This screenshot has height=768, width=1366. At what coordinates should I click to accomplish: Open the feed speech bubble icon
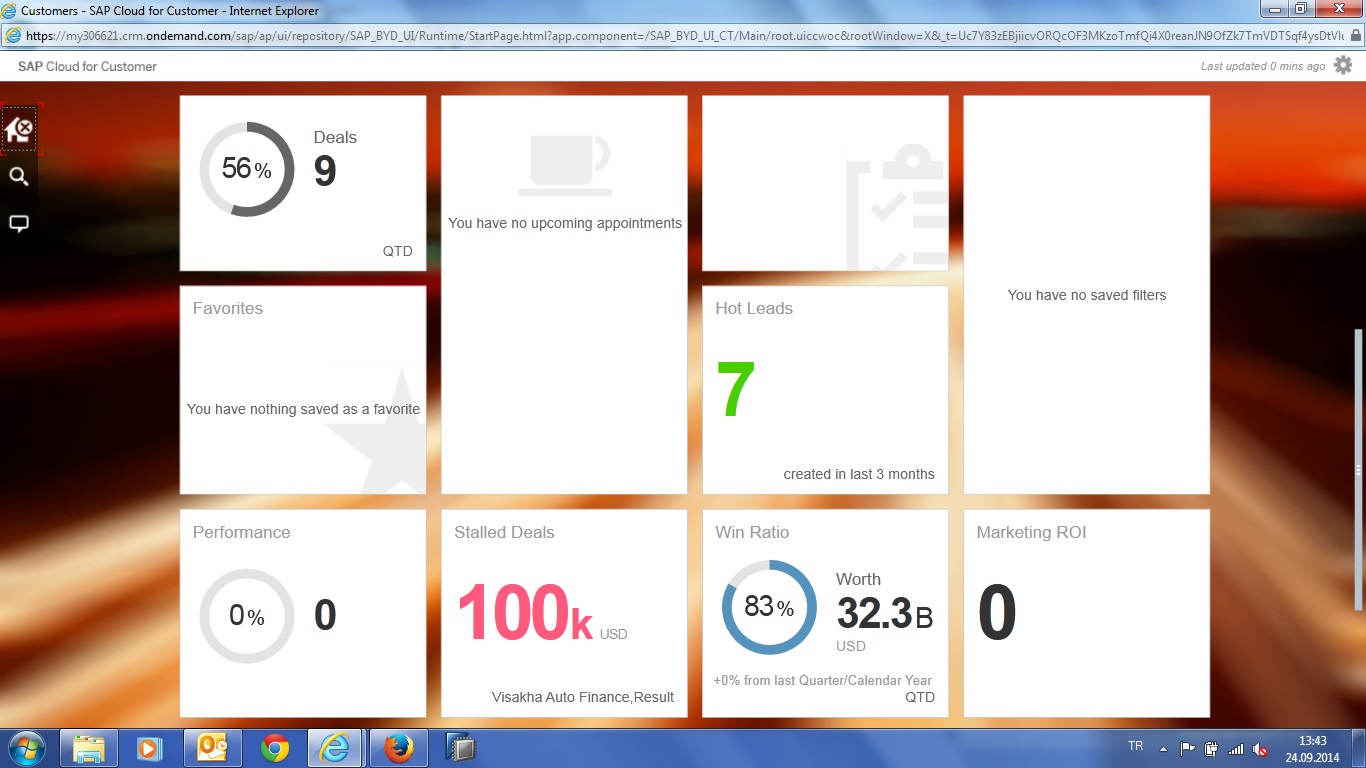coord(18,224)
